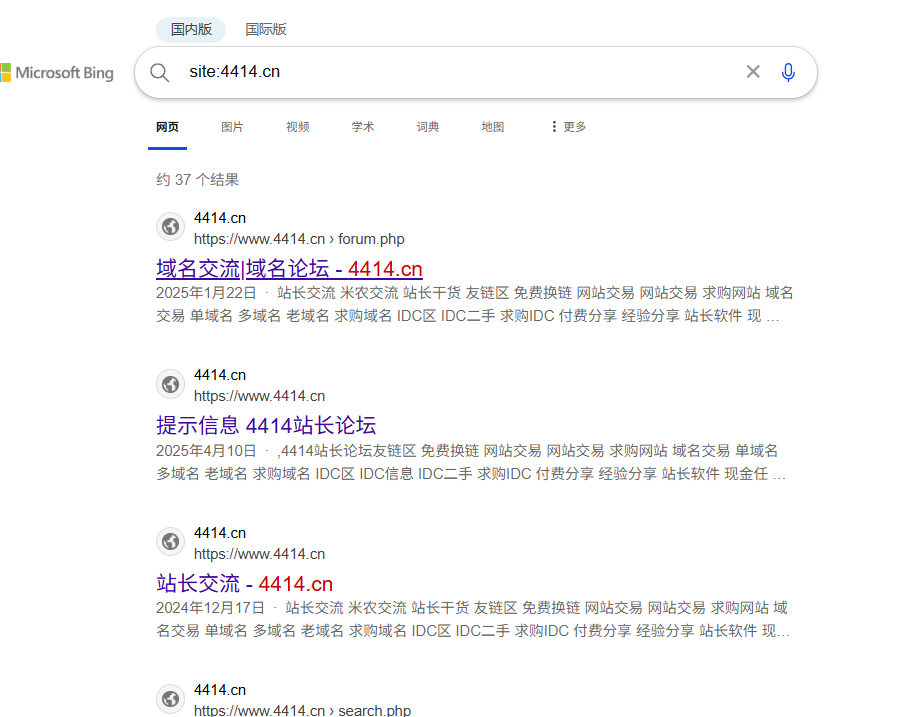
Task: Switch to the 视频 search tab
Action: (x=297, y=127)
